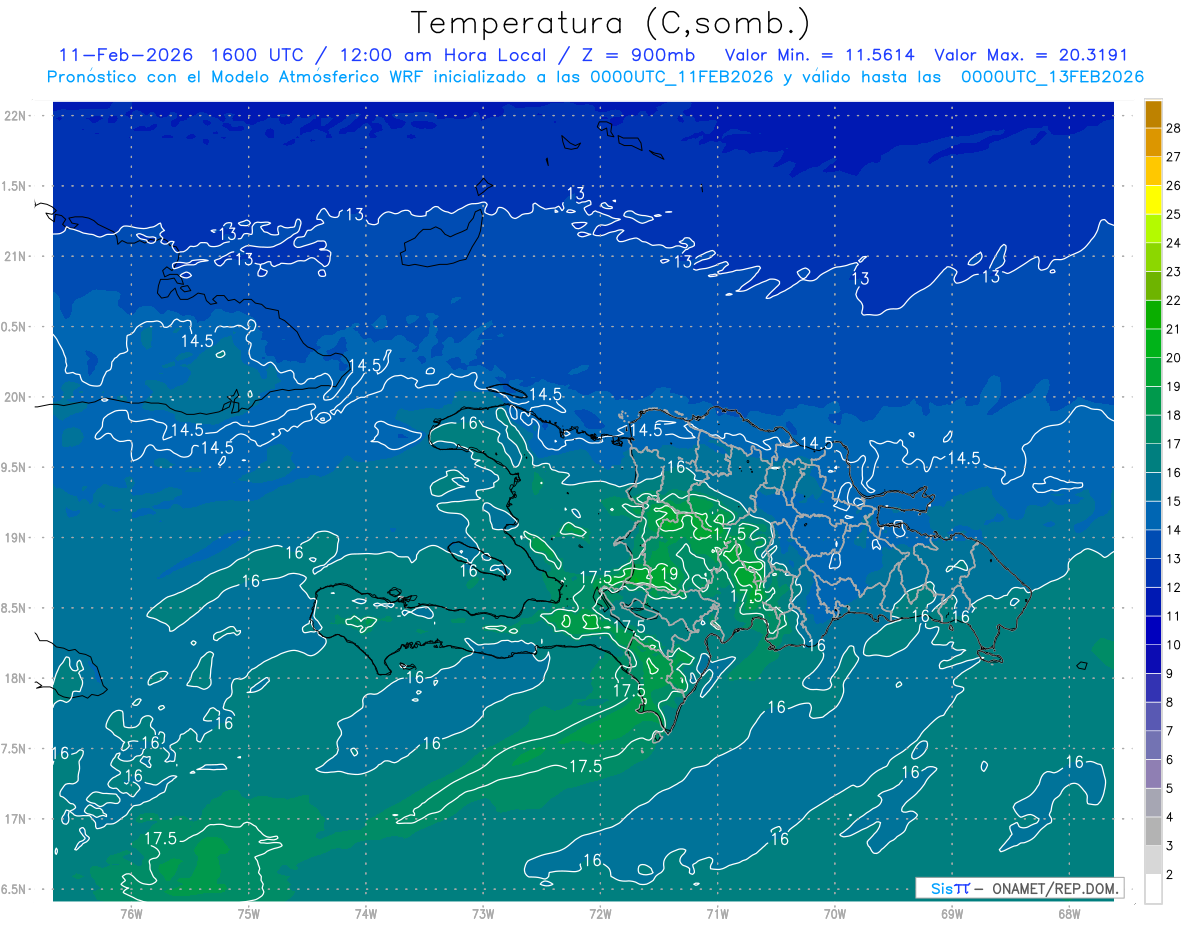Pick the green swatch between 20 and 21

[1153, 343]
